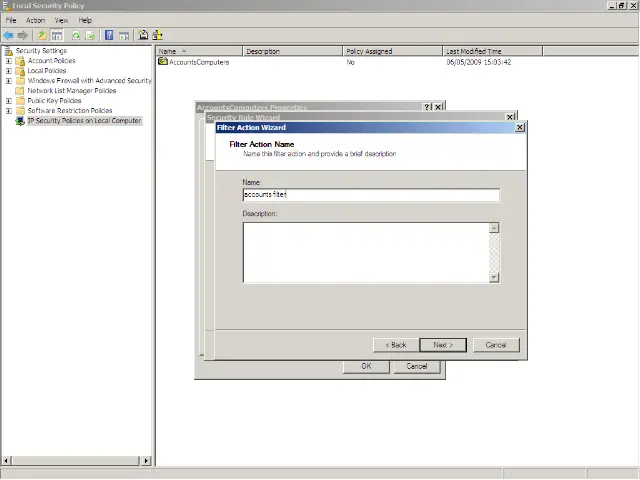Click the Description box scroll down arrow
Screen dimensions: 640x480
[x=494, y=277]
